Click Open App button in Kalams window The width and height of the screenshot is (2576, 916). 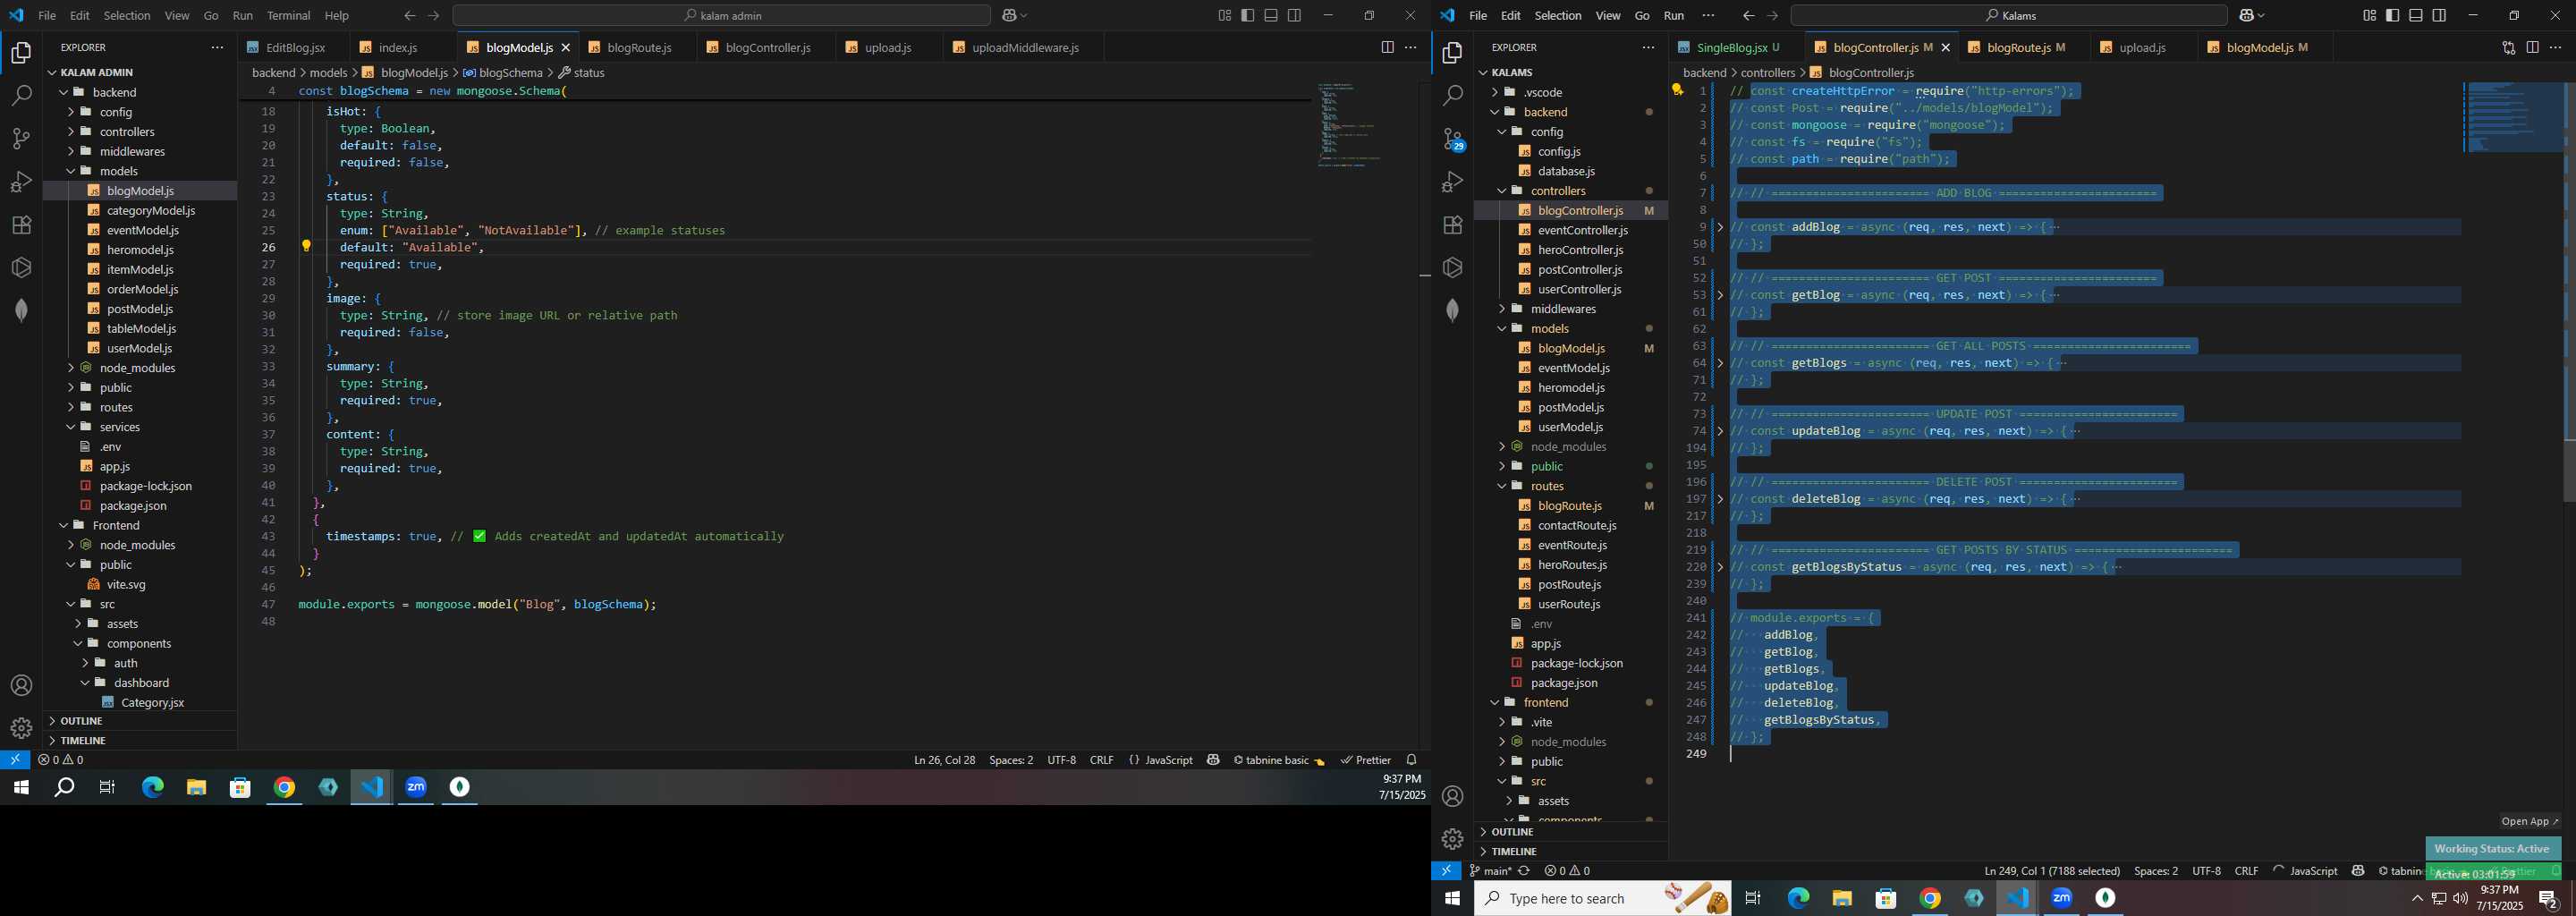click(x=2529, y=821)
